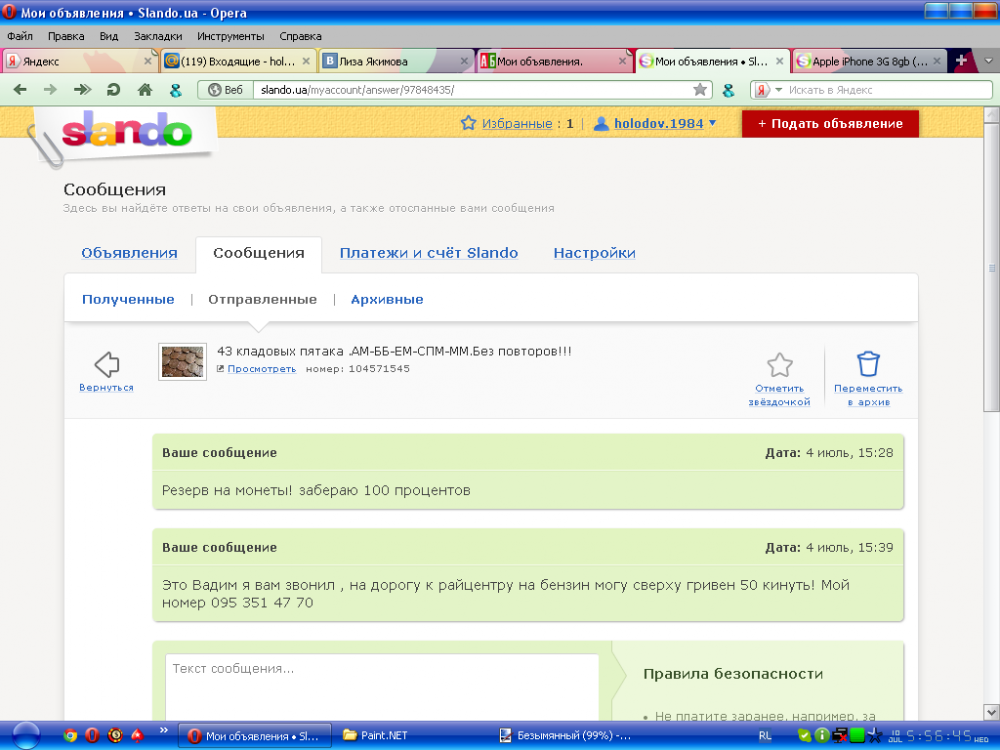Click the coin listing thumbnail image
Image resolution: width=1000 pixels, height=750 pixels.
182,361
